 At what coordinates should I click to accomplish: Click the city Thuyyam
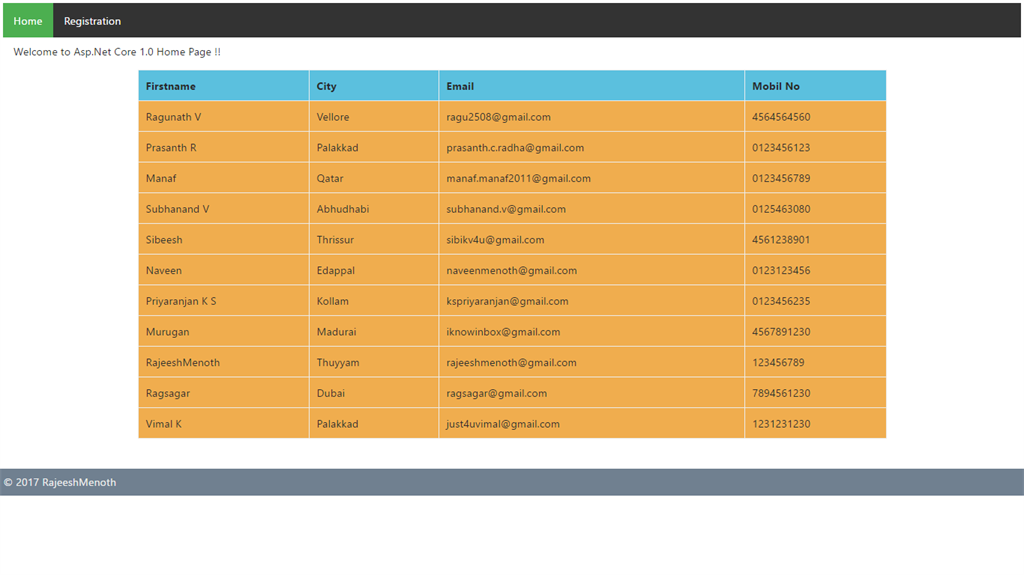(338, 363)
